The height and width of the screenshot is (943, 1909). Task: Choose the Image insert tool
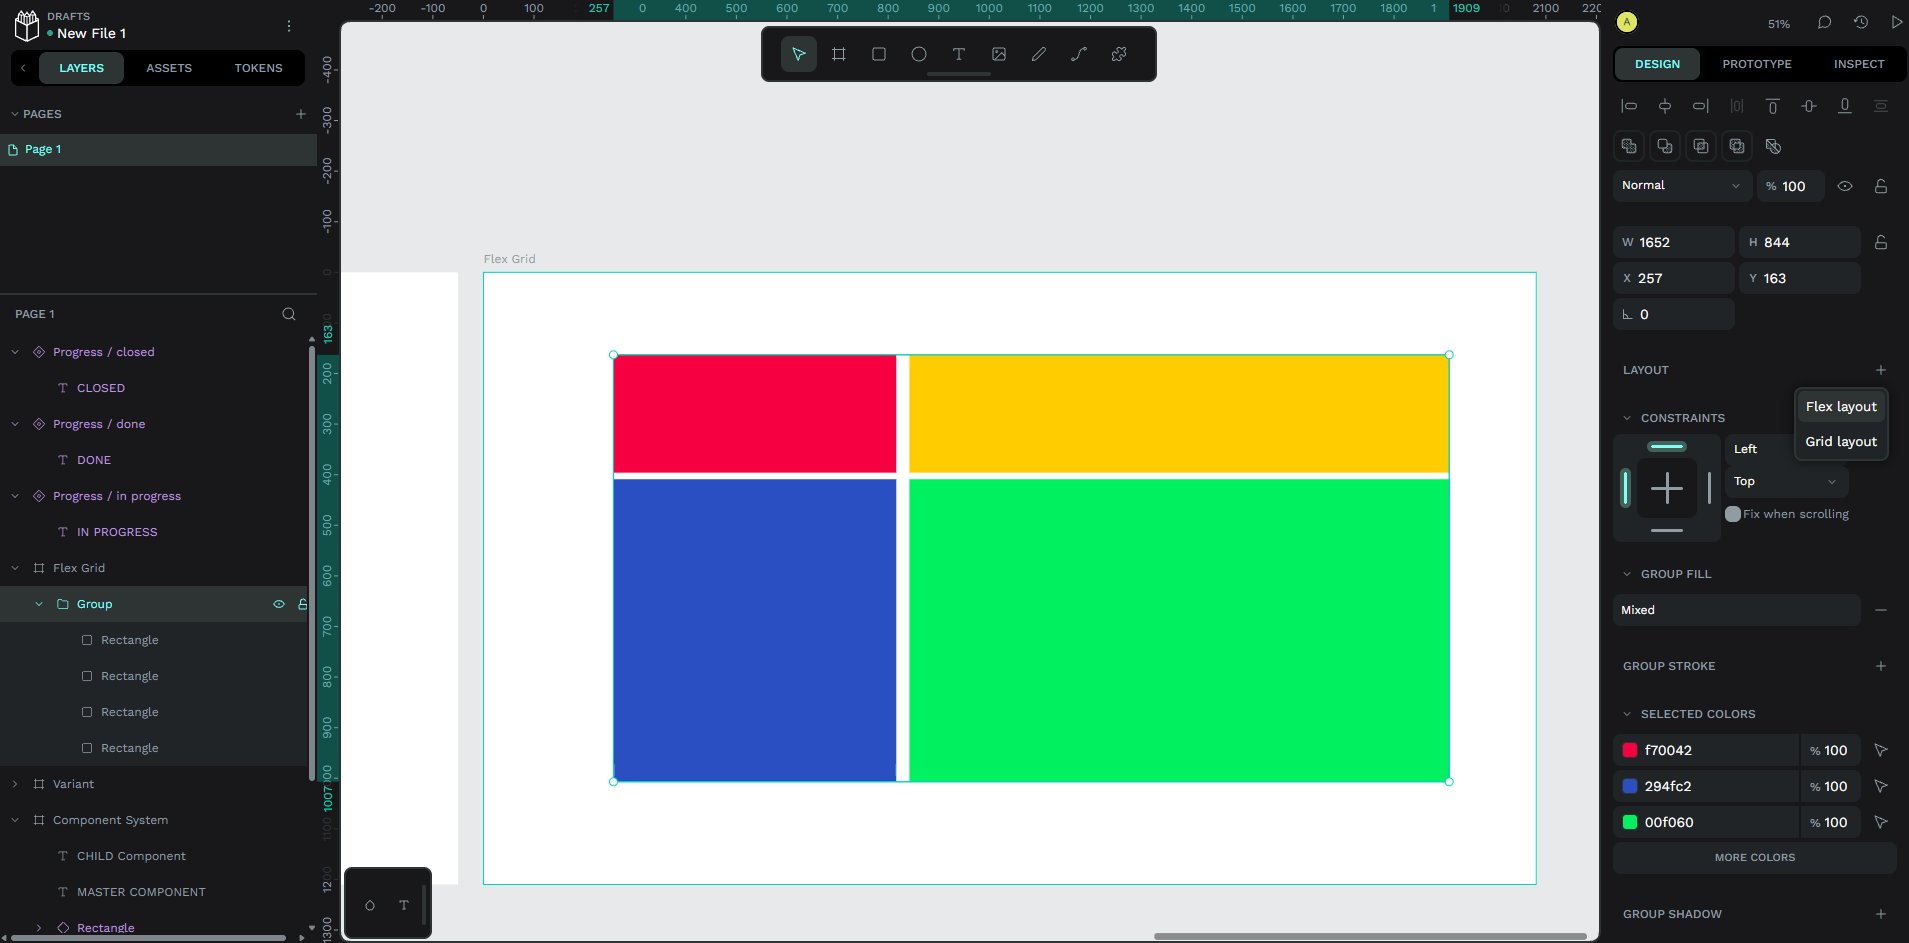point(998,54)
